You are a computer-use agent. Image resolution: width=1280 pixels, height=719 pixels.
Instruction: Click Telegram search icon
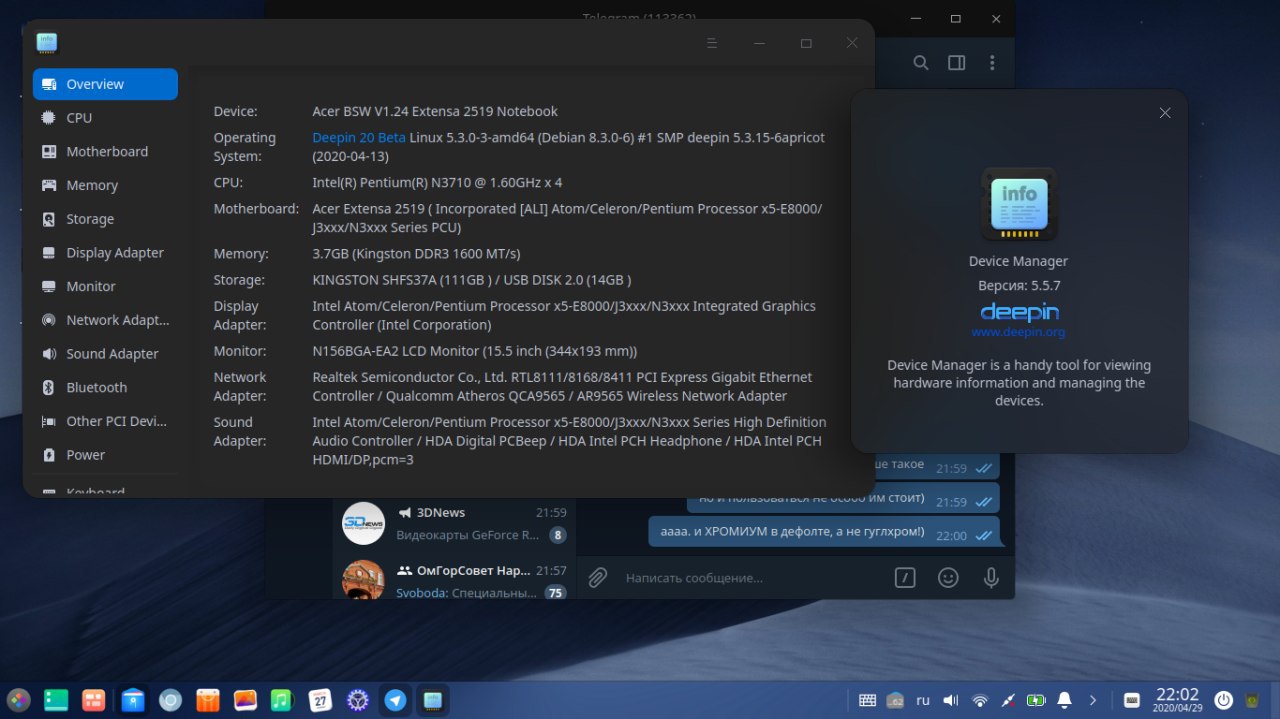pyautogui.click(x=921, y=63)
